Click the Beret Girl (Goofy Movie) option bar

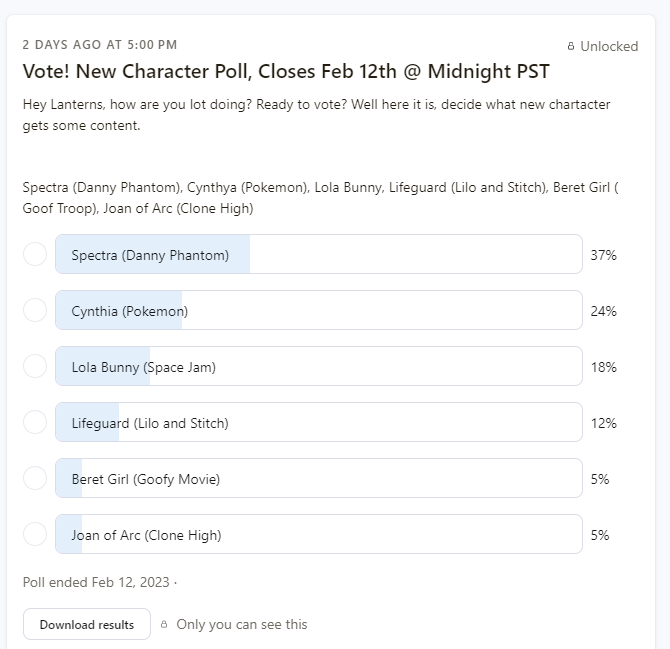coord(319,478)
